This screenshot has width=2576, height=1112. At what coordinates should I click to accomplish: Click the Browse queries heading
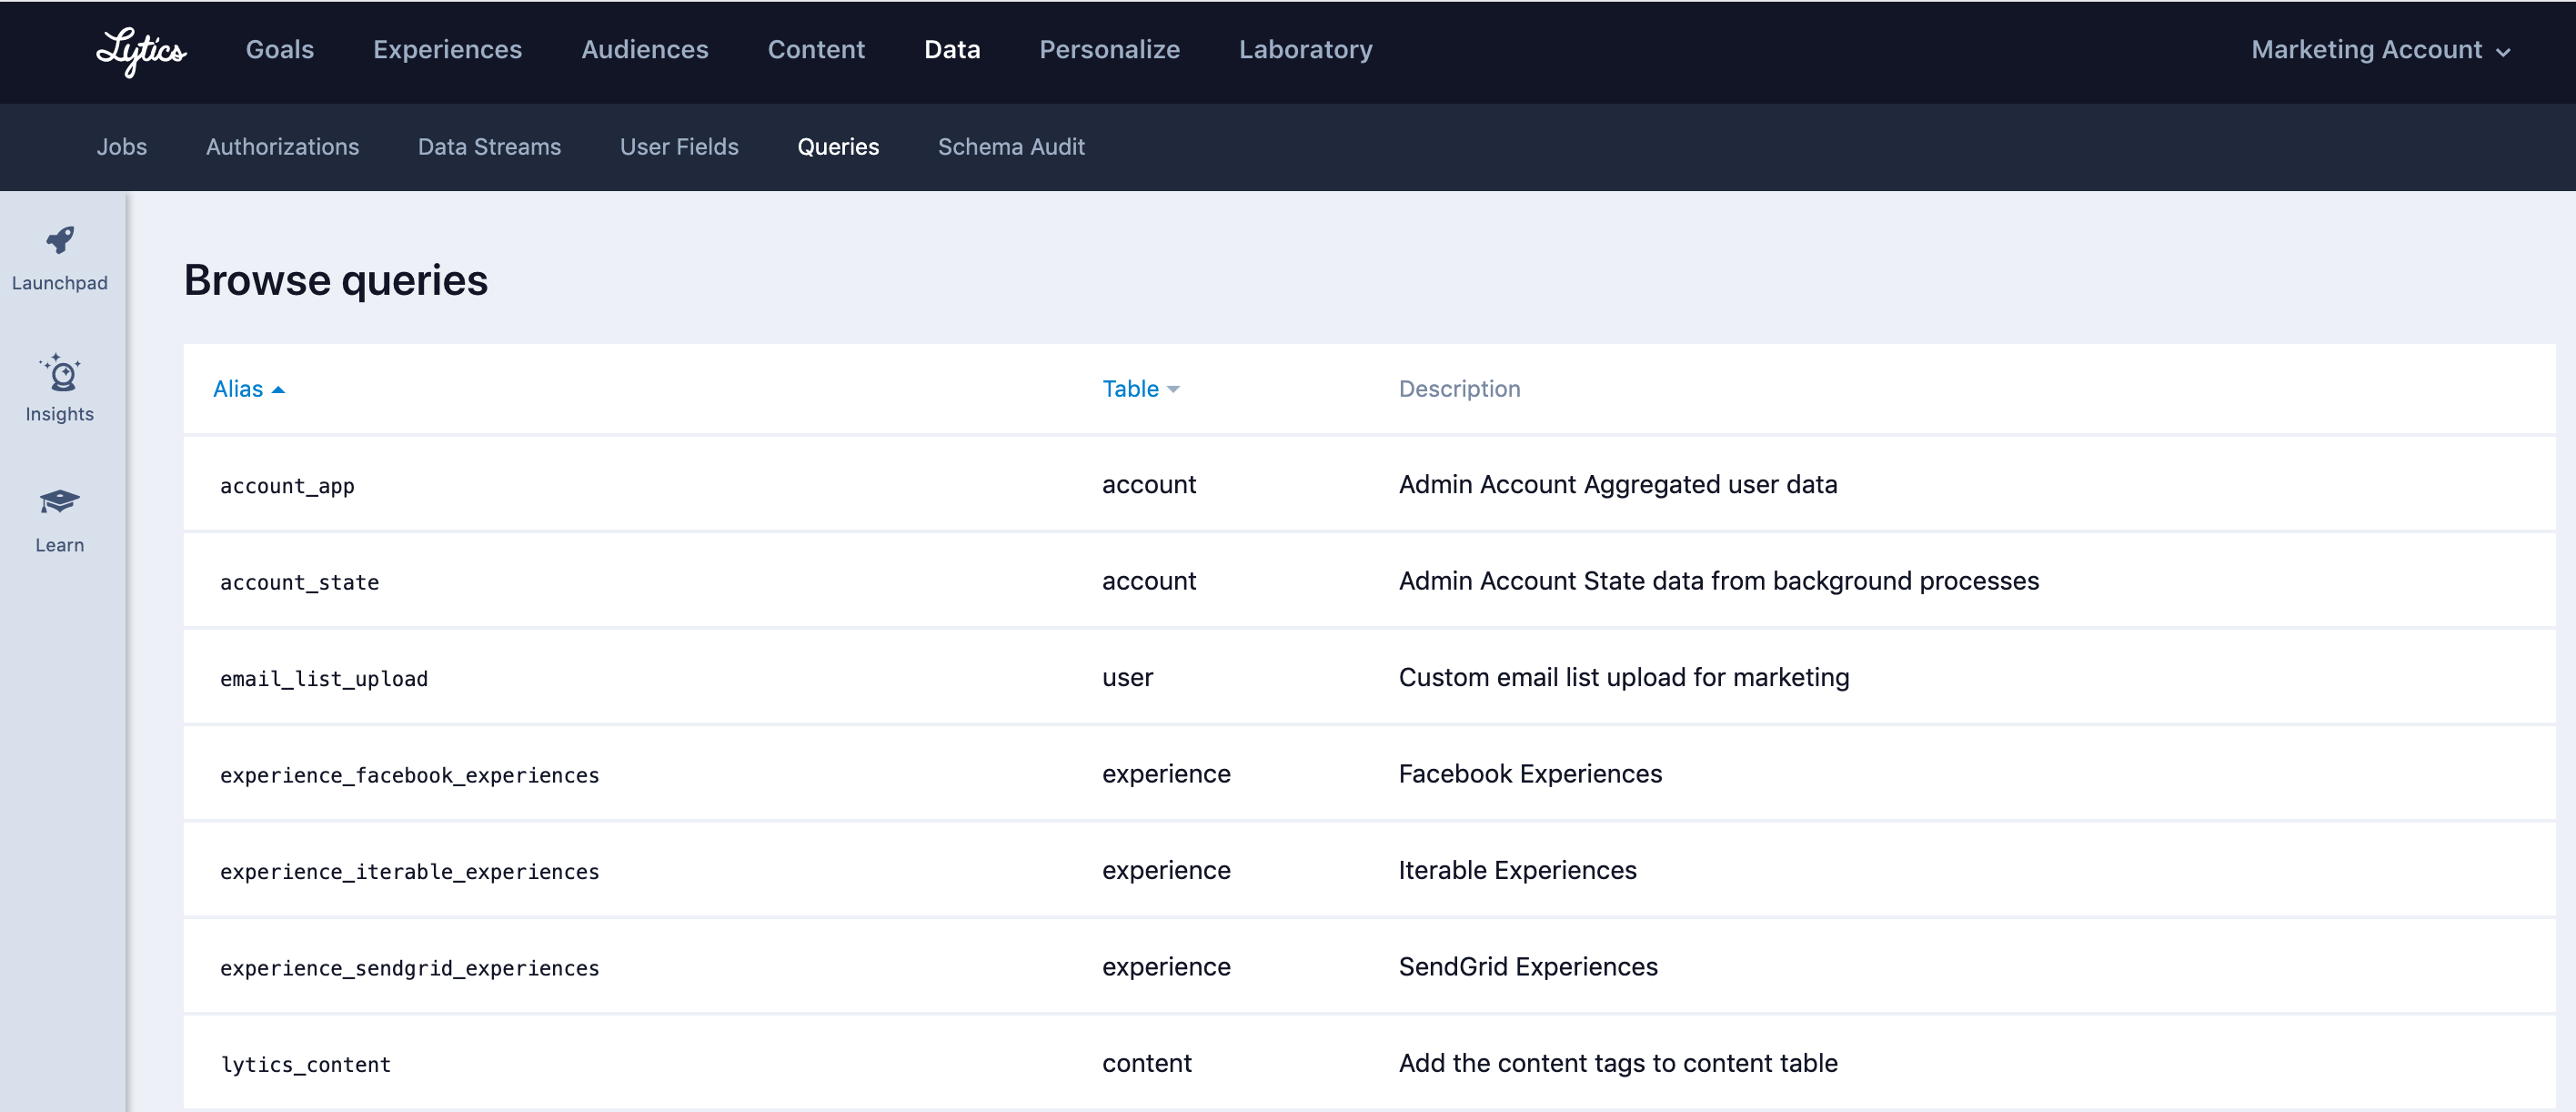click(x=336, y=280)
